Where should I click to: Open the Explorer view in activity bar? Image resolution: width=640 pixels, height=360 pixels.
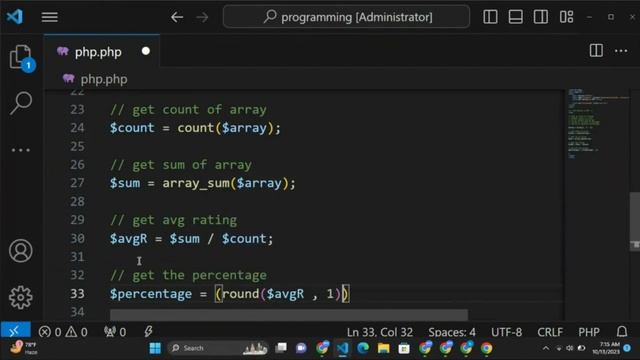21,57
